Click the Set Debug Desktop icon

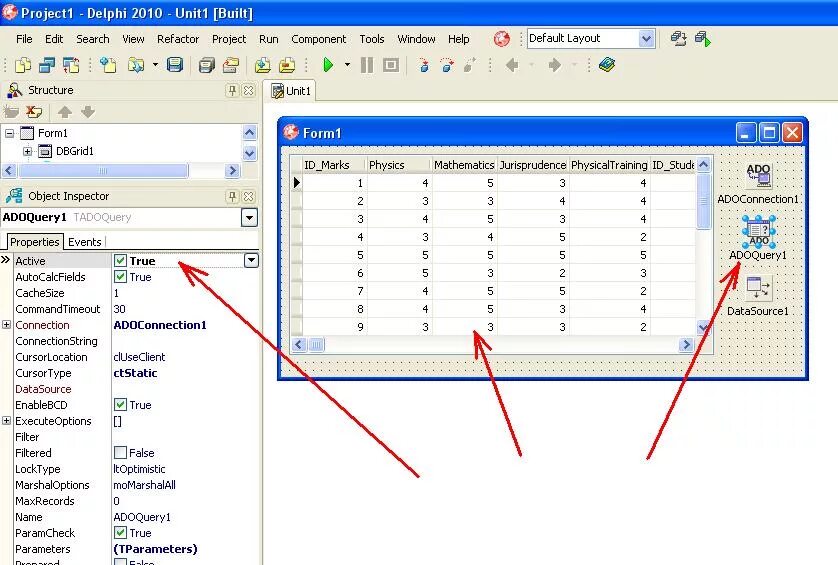[703, 38]
